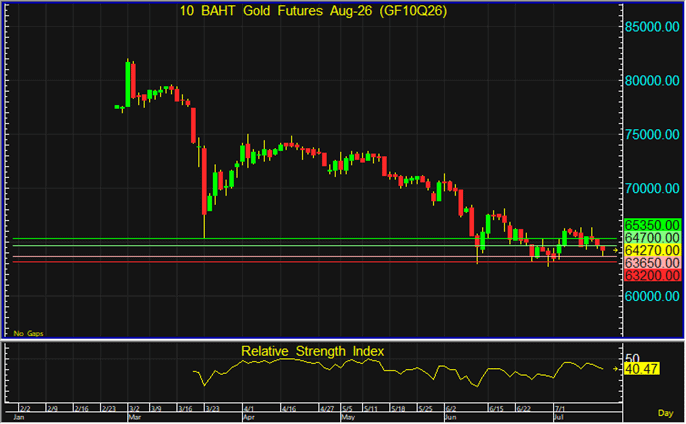Select the 3/23 date label
The height and width of the screenshot is (424, 686).
click(x=213, y=409)
